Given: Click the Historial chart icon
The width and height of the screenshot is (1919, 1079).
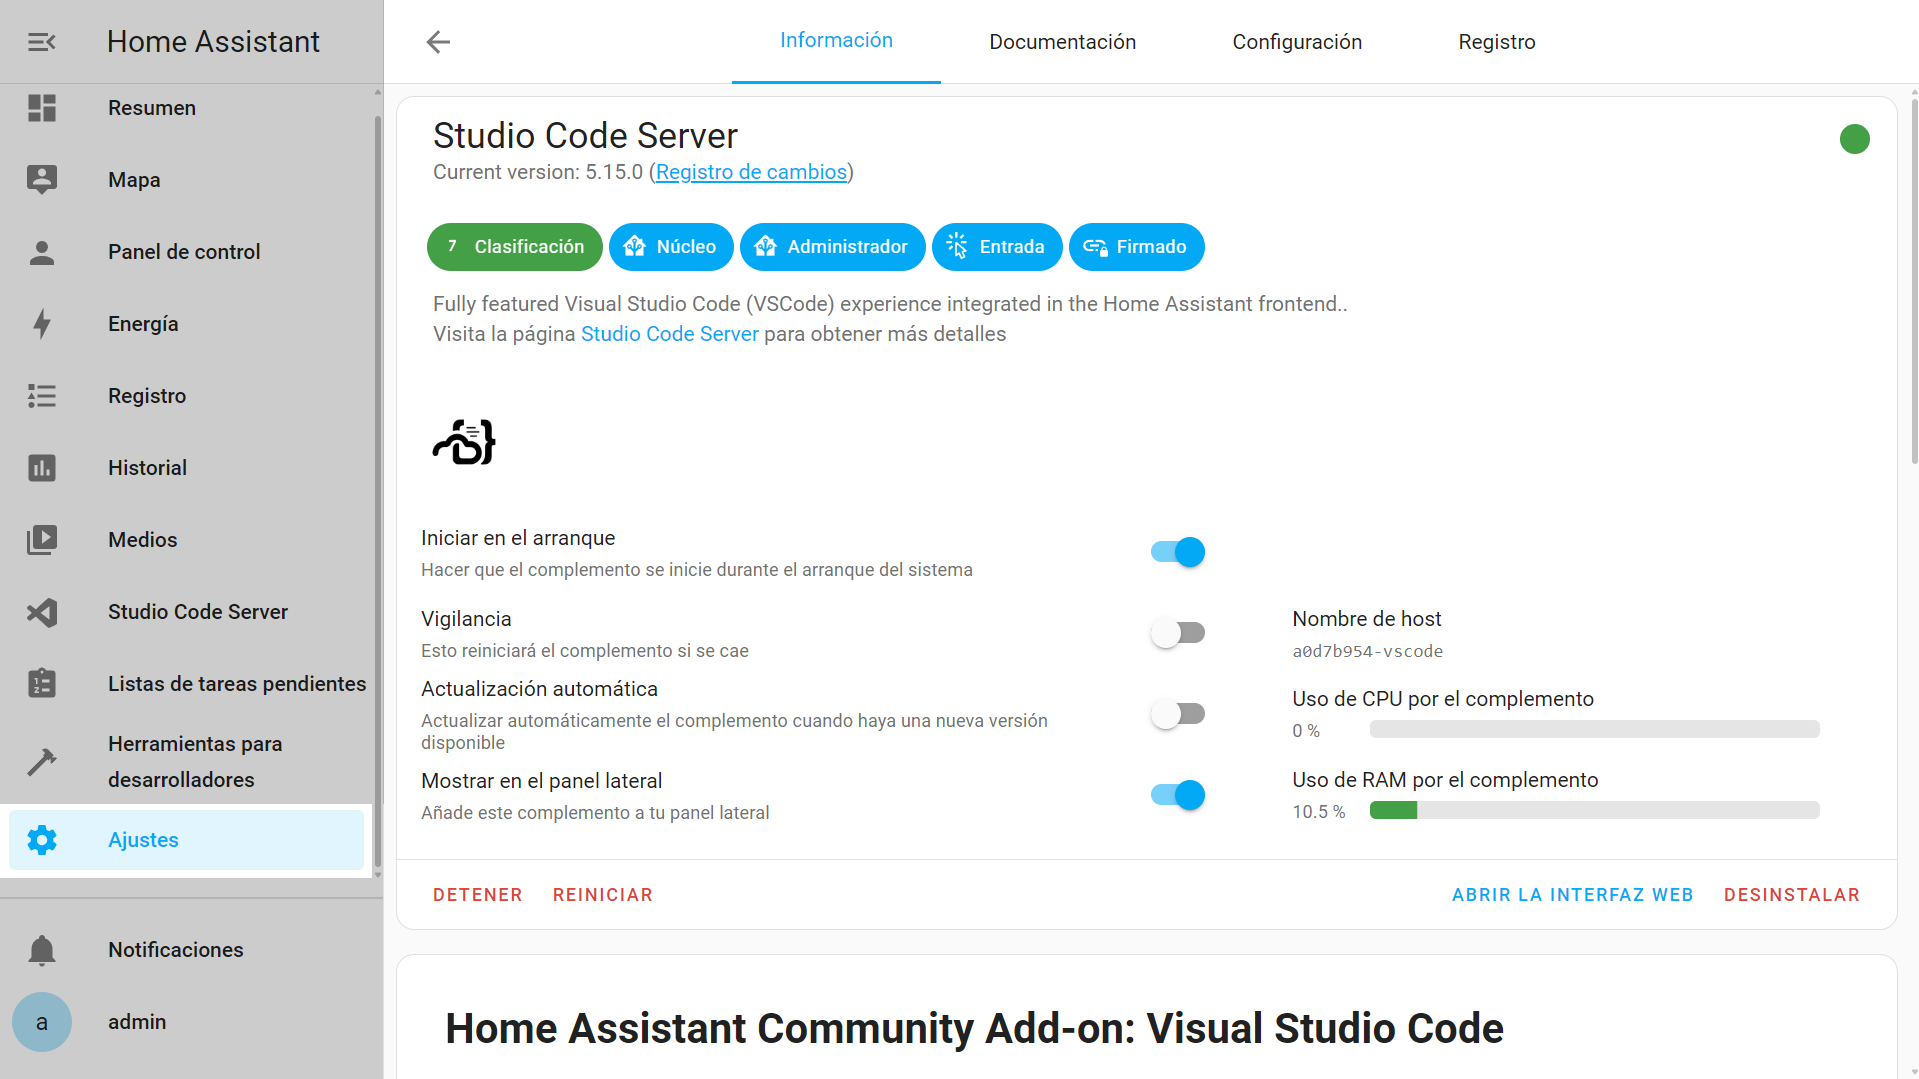Looking at the screenshot, I should click(x=41, y=467).
